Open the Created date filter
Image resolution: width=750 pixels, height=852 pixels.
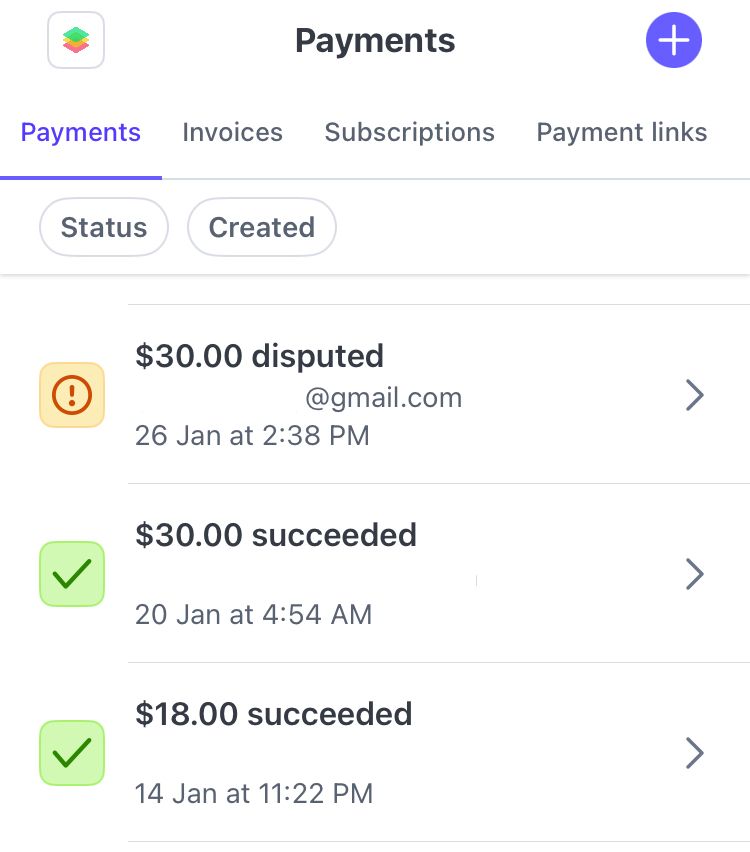click(262, 228)
